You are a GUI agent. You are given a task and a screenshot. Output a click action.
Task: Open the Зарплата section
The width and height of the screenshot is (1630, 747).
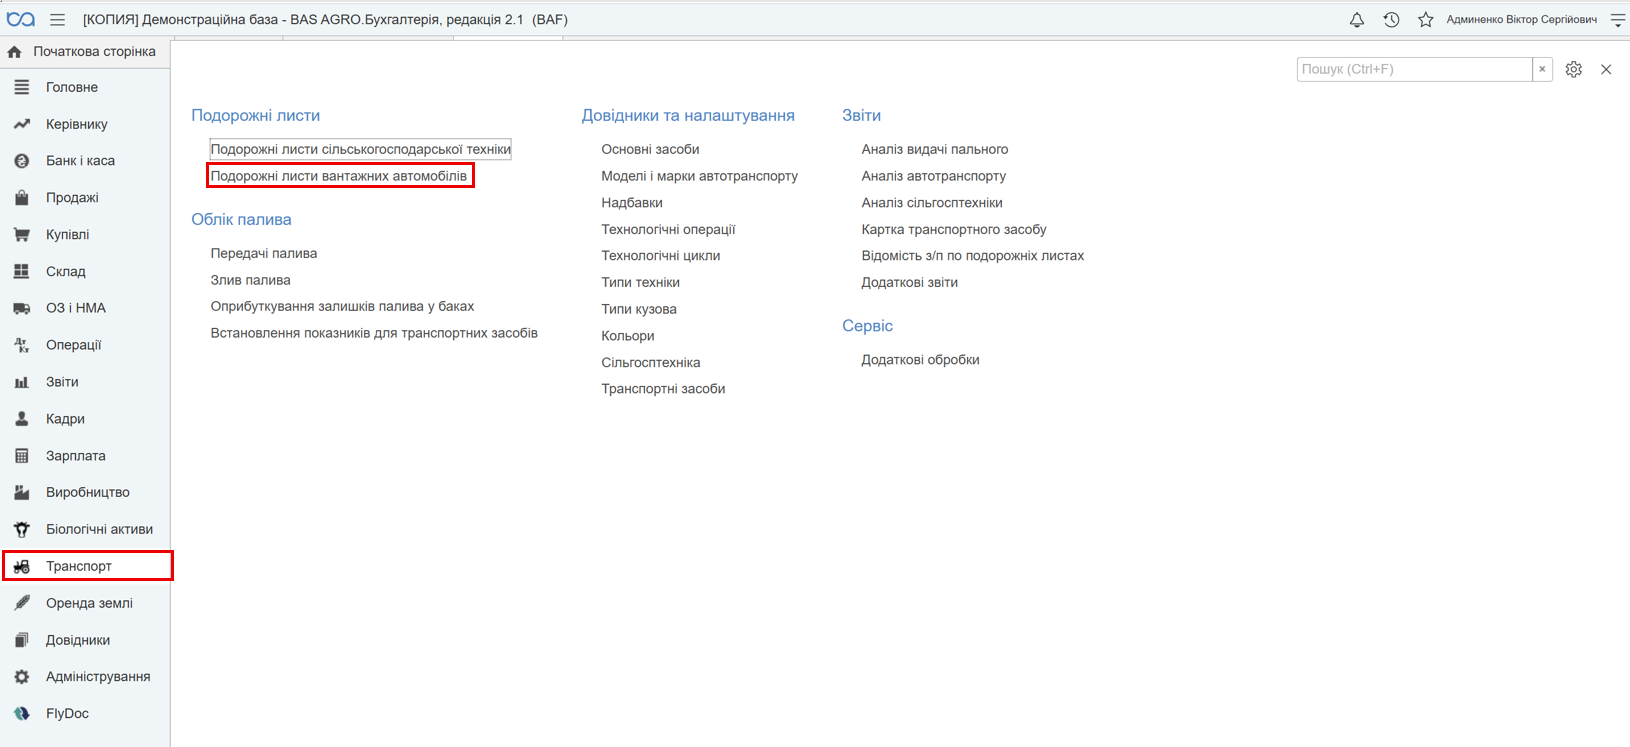tap(85, 456)
